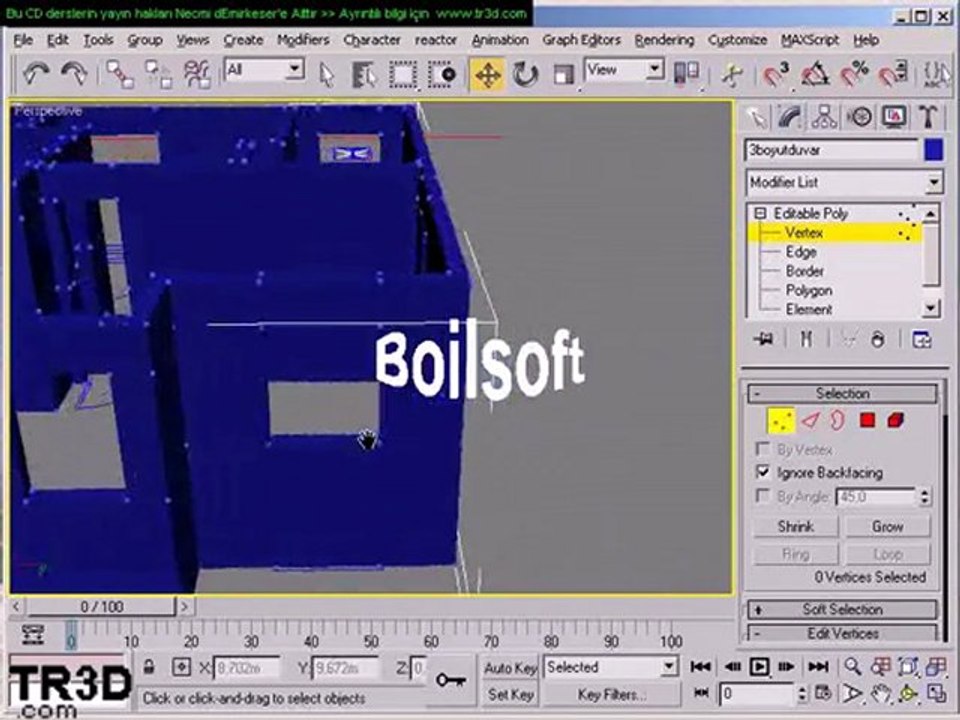Click the Redo arrow icon
The height and width of the screenshot is (720, 960).
tap(74, 74)
